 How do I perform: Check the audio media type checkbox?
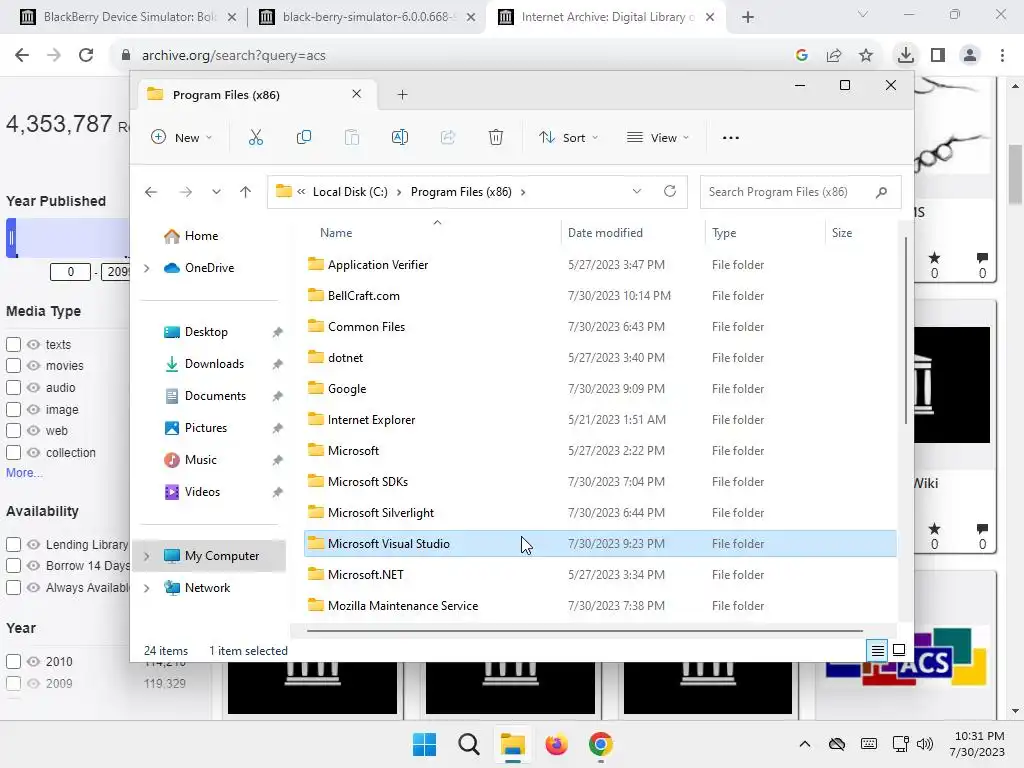pos(13,387)
